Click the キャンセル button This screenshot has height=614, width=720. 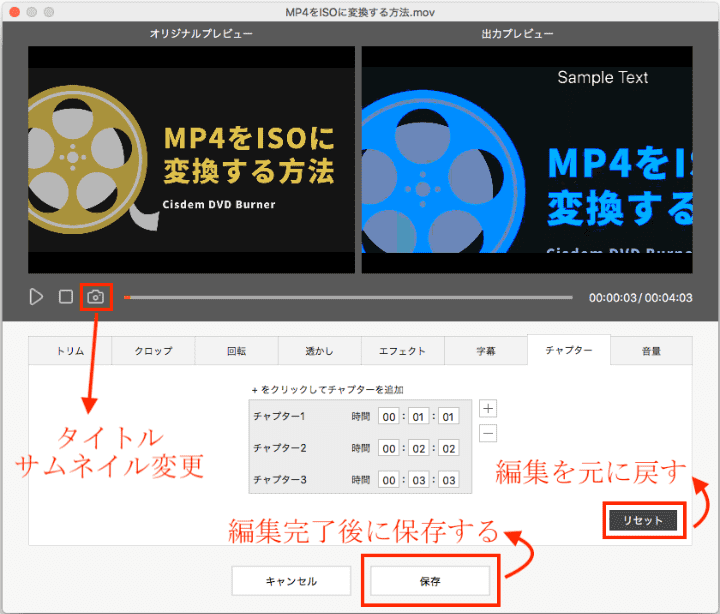(x=291, y=581)
